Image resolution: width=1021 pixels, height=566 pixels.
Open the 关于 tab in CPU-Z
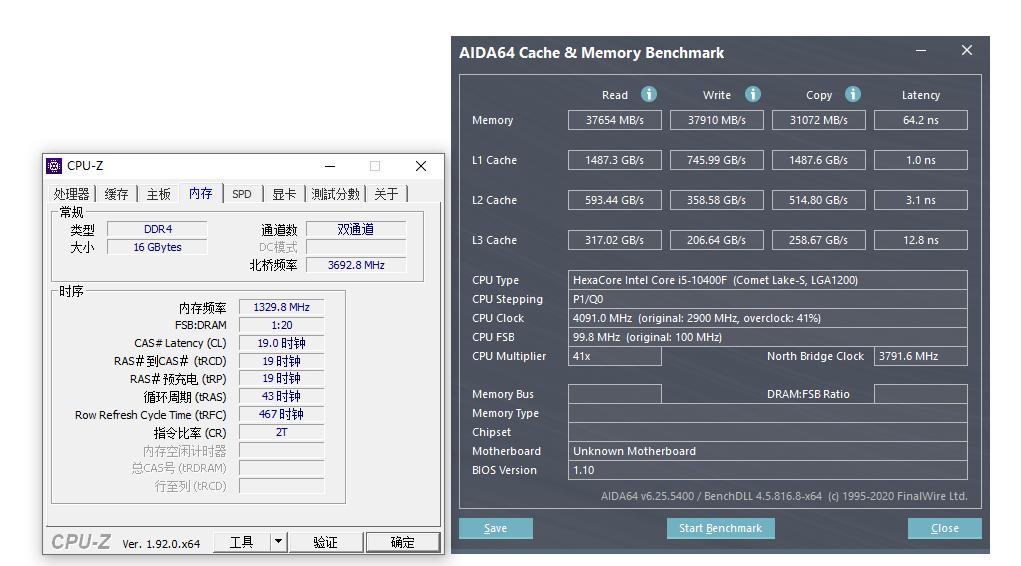[x=386, y=194]
